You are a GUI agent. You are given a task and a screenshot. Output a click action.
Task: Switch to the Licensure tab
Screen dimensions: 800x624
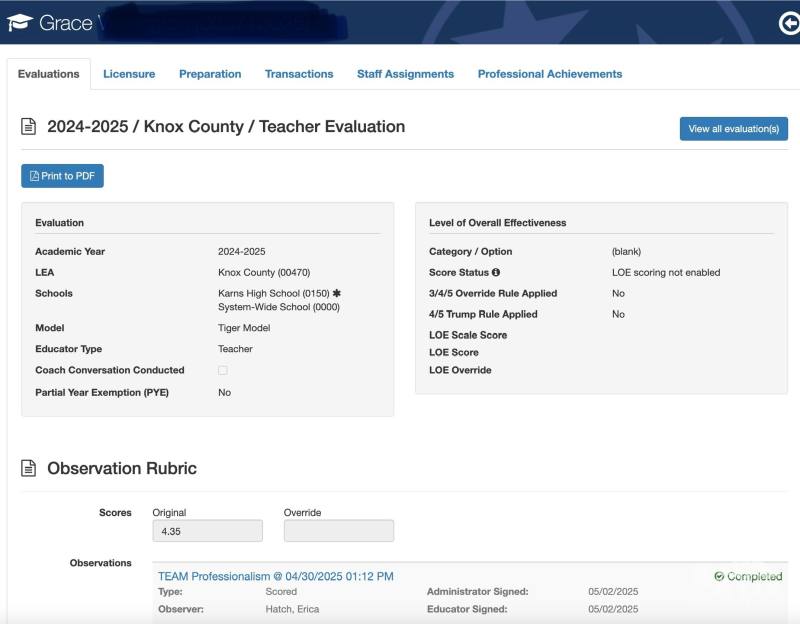tap(129, 74)
